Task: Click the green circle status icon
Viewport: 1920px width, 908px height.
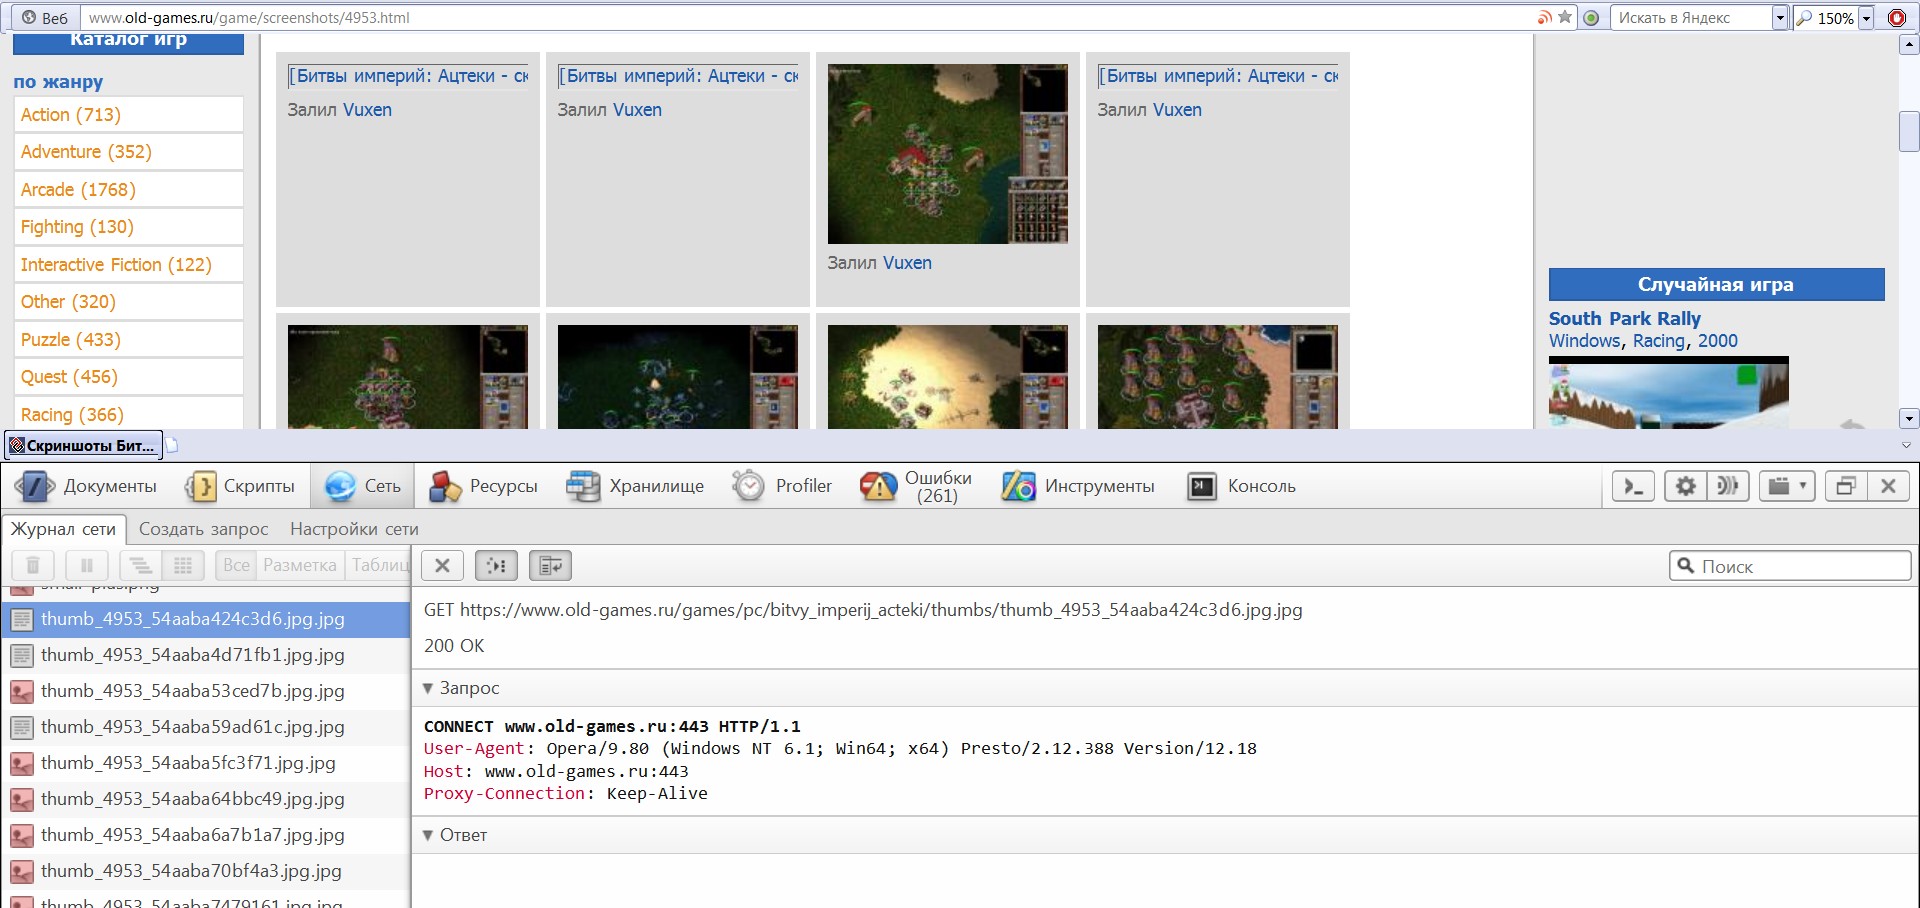Action: [x=1591, y=17]
